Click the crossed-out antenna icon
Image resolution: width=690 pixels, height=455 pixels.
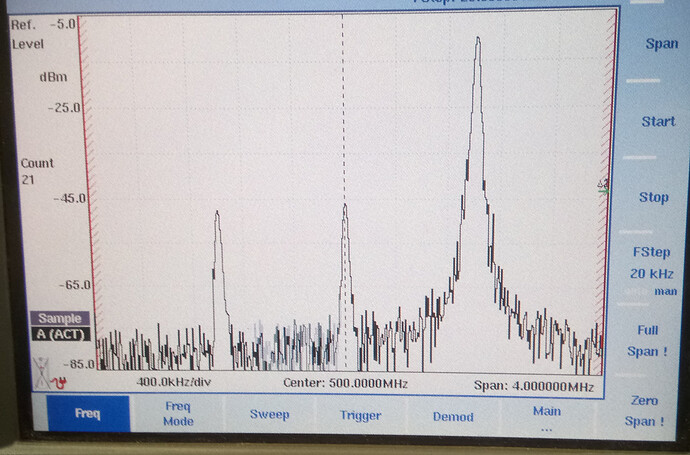[41, 371]
